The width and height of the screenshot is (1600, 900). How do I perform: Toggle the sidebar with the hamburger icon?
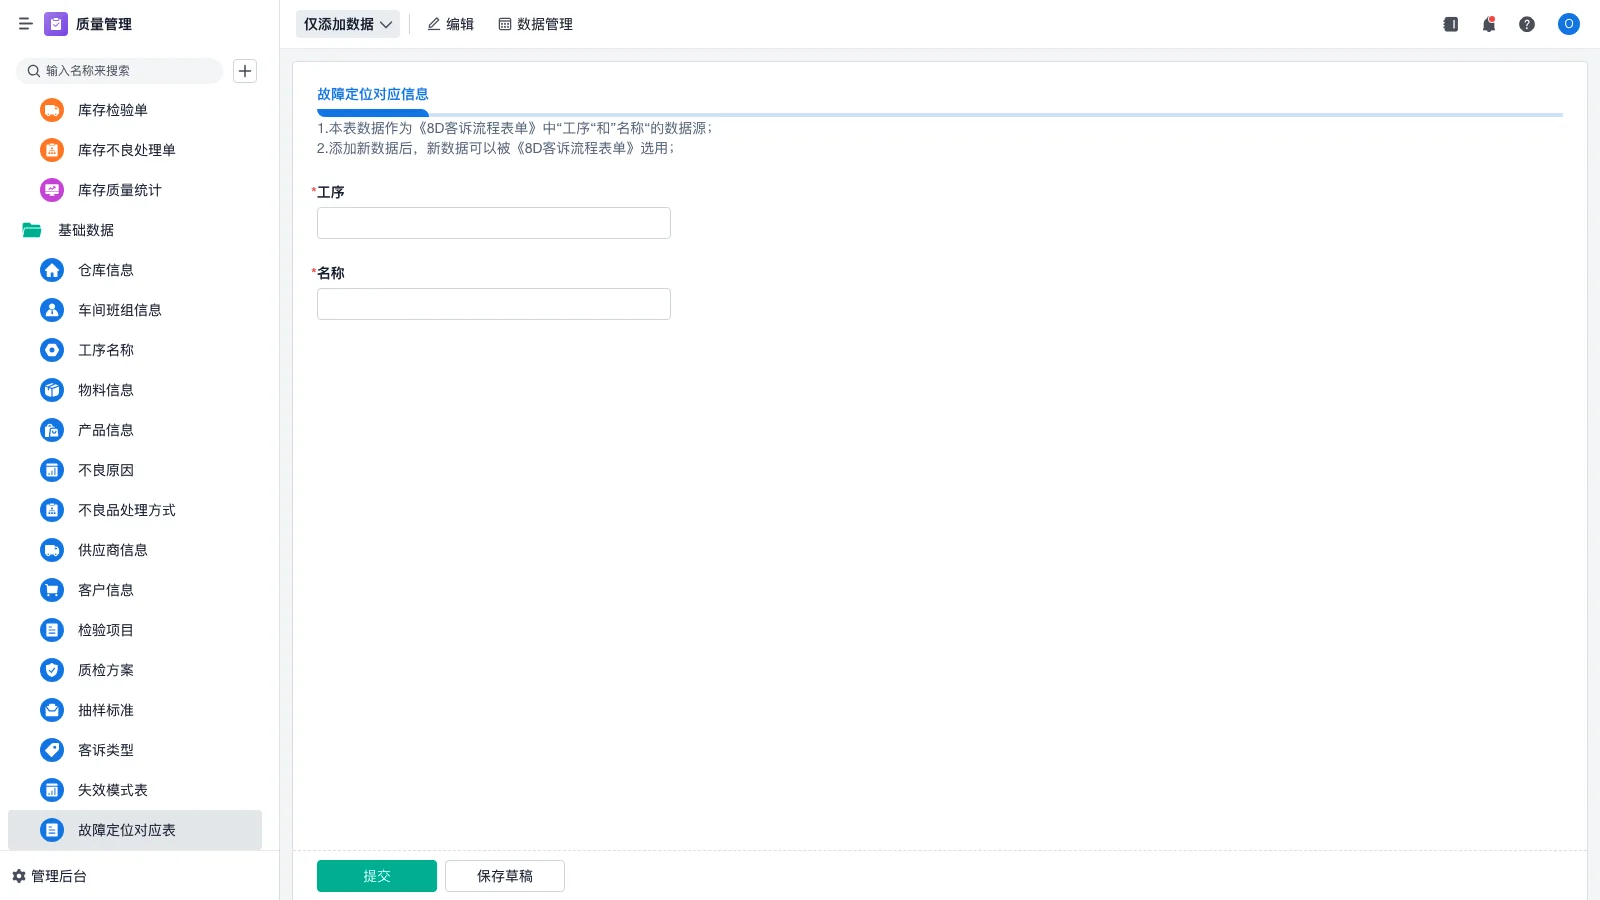(25, 24)
